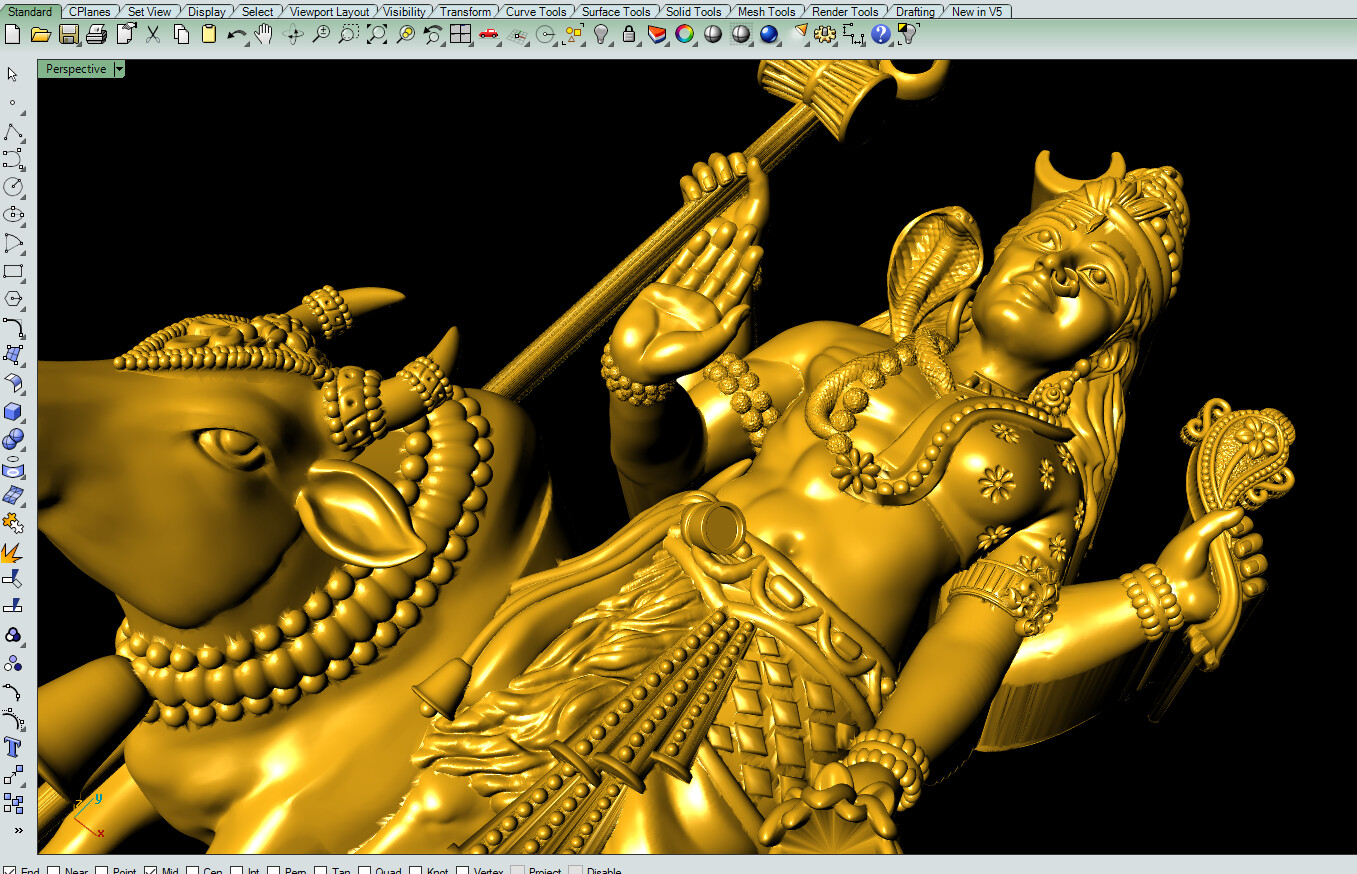Save the model with the floppy icon
Screen dimensions: 1357x874
[x=69, y=35]
